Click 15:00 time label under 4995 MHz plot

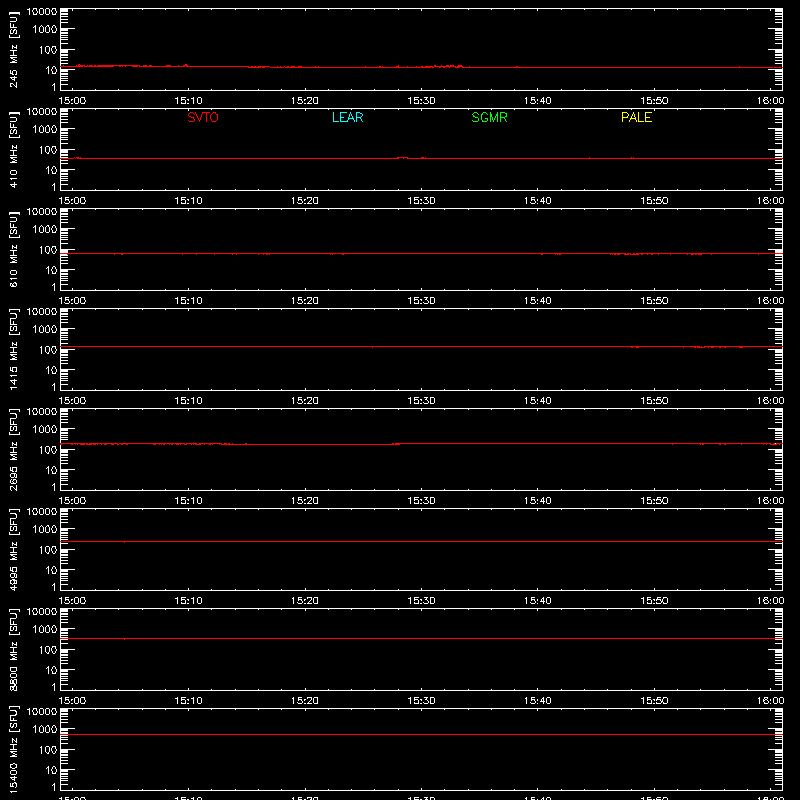coord(72,601)
